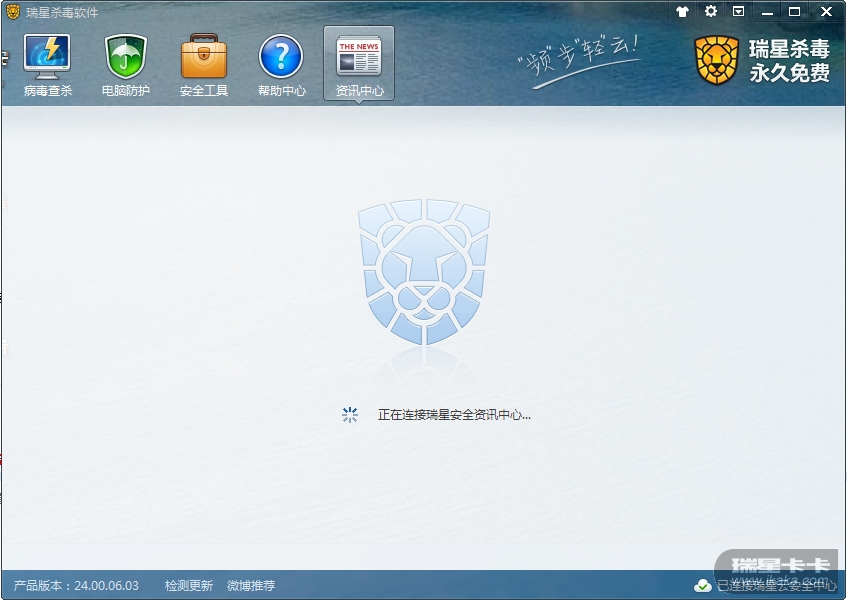Click the 已连接瑞星云安全中心 status text
The width and height of the screenshot is (847, 600).
[777, 585]
